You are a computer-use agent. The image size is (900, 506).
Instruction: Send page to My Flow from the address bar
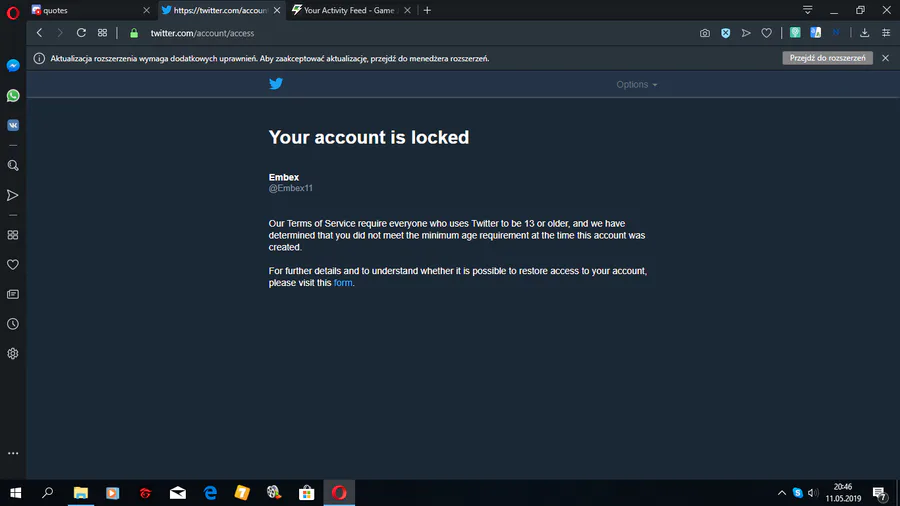pos(746,33)
